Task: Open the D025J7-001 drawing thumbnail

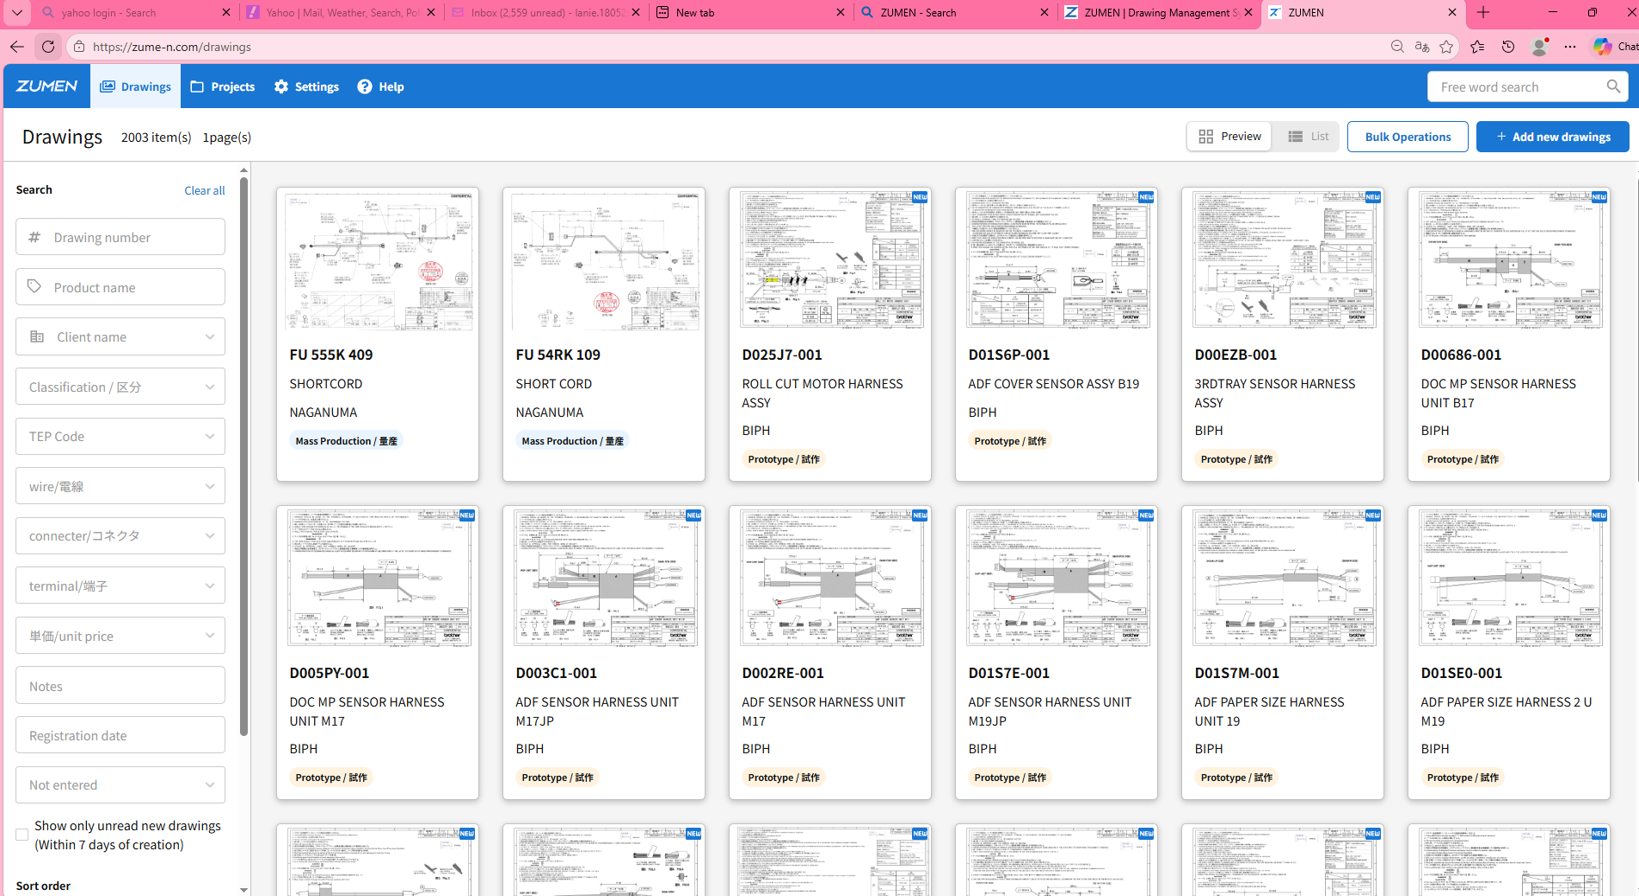Action: (830, 260)
